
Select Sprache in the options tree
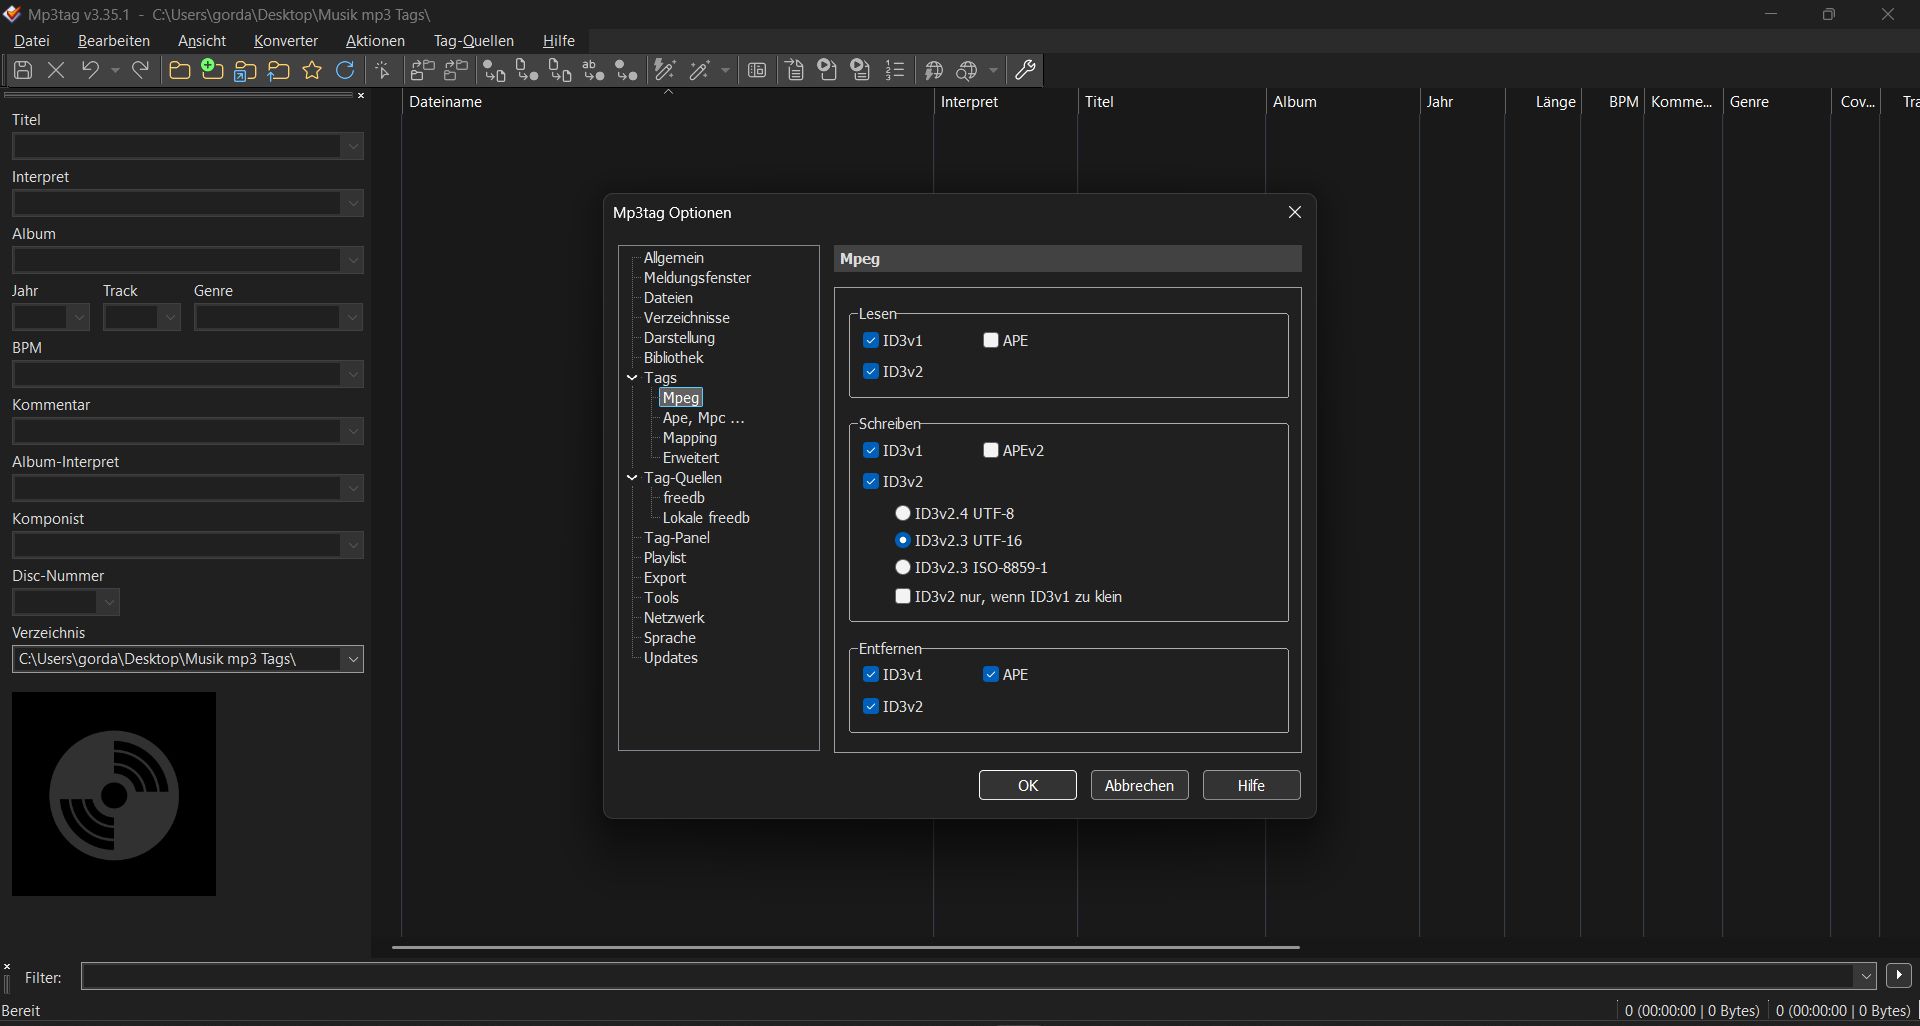point(670,638)
